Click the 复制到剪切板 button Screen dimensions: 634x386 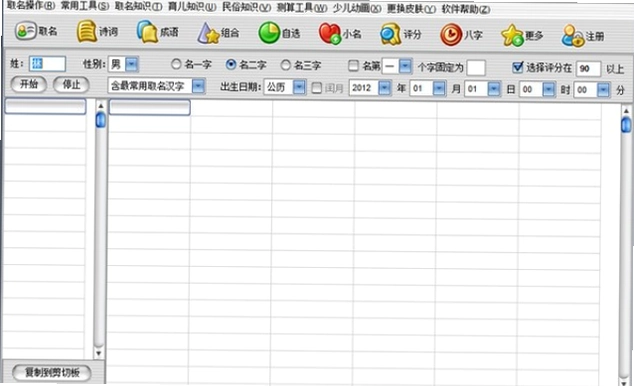(x=52, y=372)
